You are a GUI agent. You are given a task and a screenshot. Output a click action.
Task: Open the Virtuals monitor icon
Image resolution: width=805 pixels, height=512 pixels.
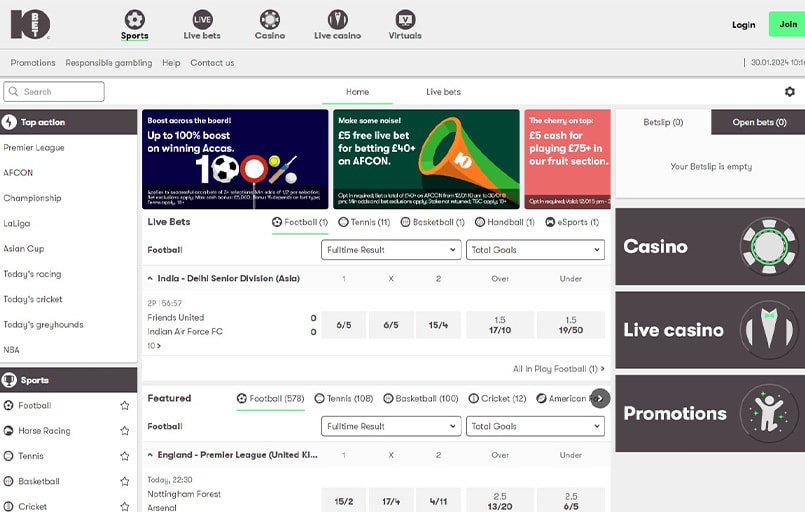405,20
